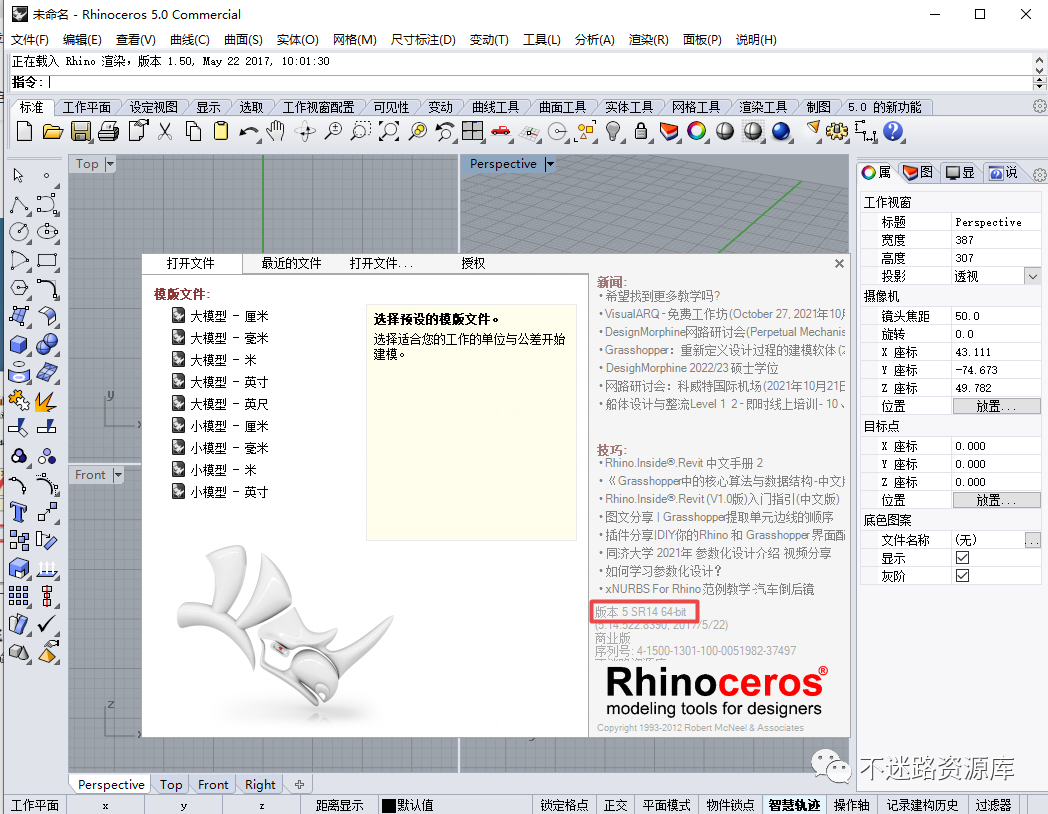Viewport: 1048px width, 814px height.
Task: Toggle 锁定格点 in status bar
Action: [564, 805]
